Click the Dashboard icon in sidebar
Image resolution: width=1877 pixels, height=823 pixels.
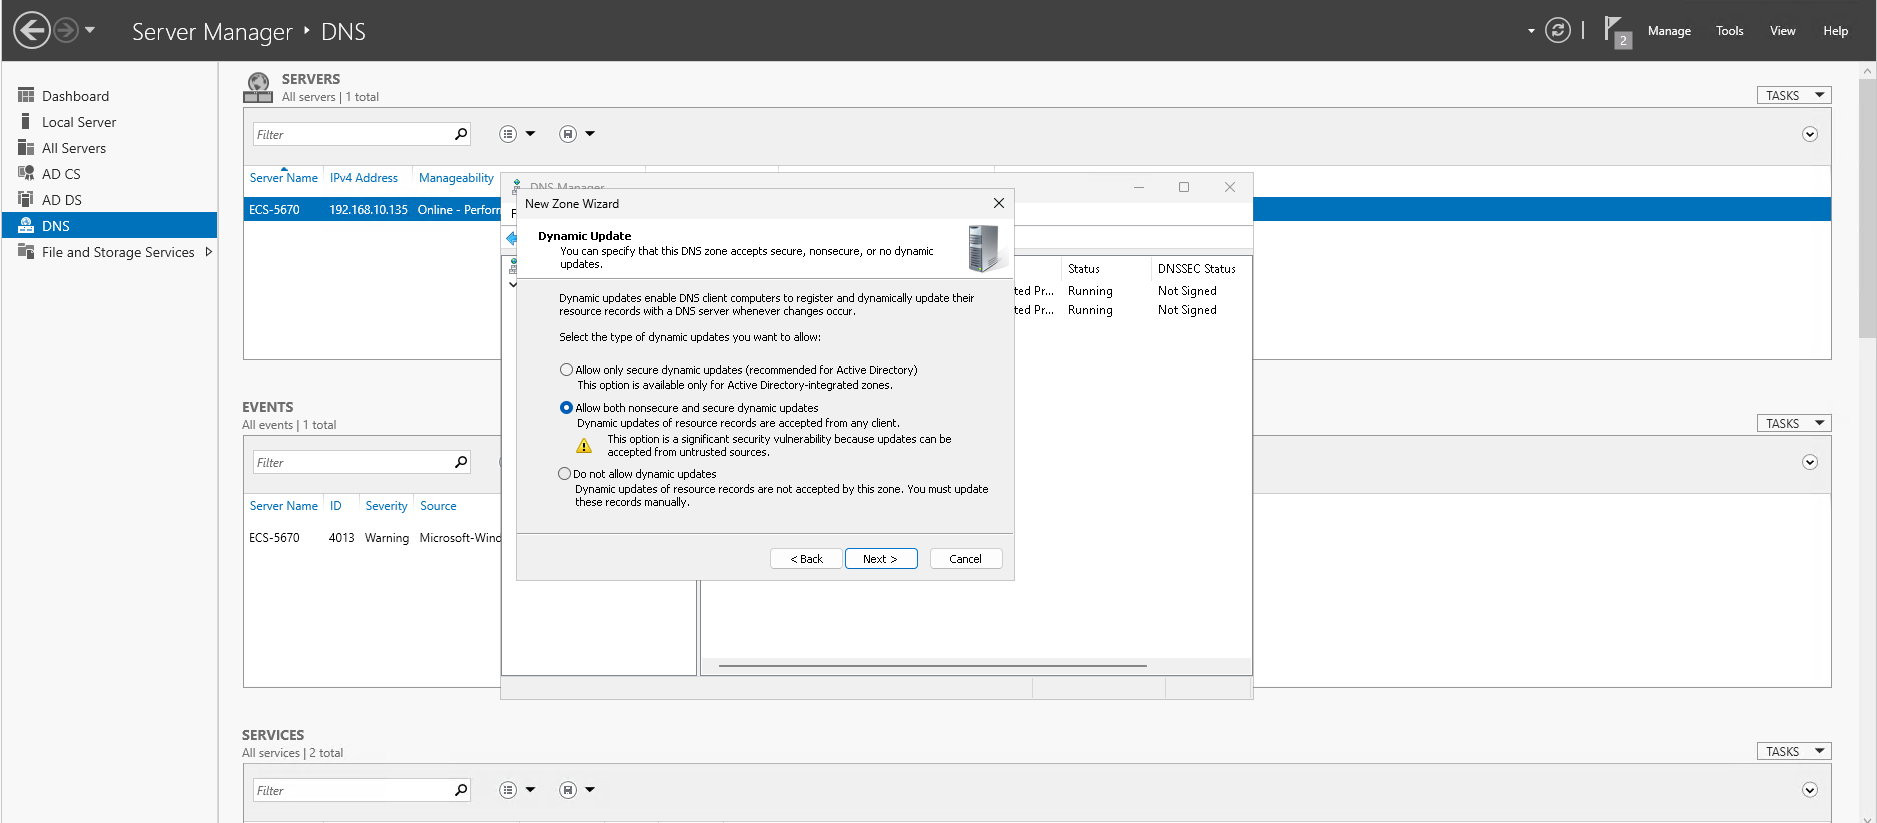pos(26,96)
